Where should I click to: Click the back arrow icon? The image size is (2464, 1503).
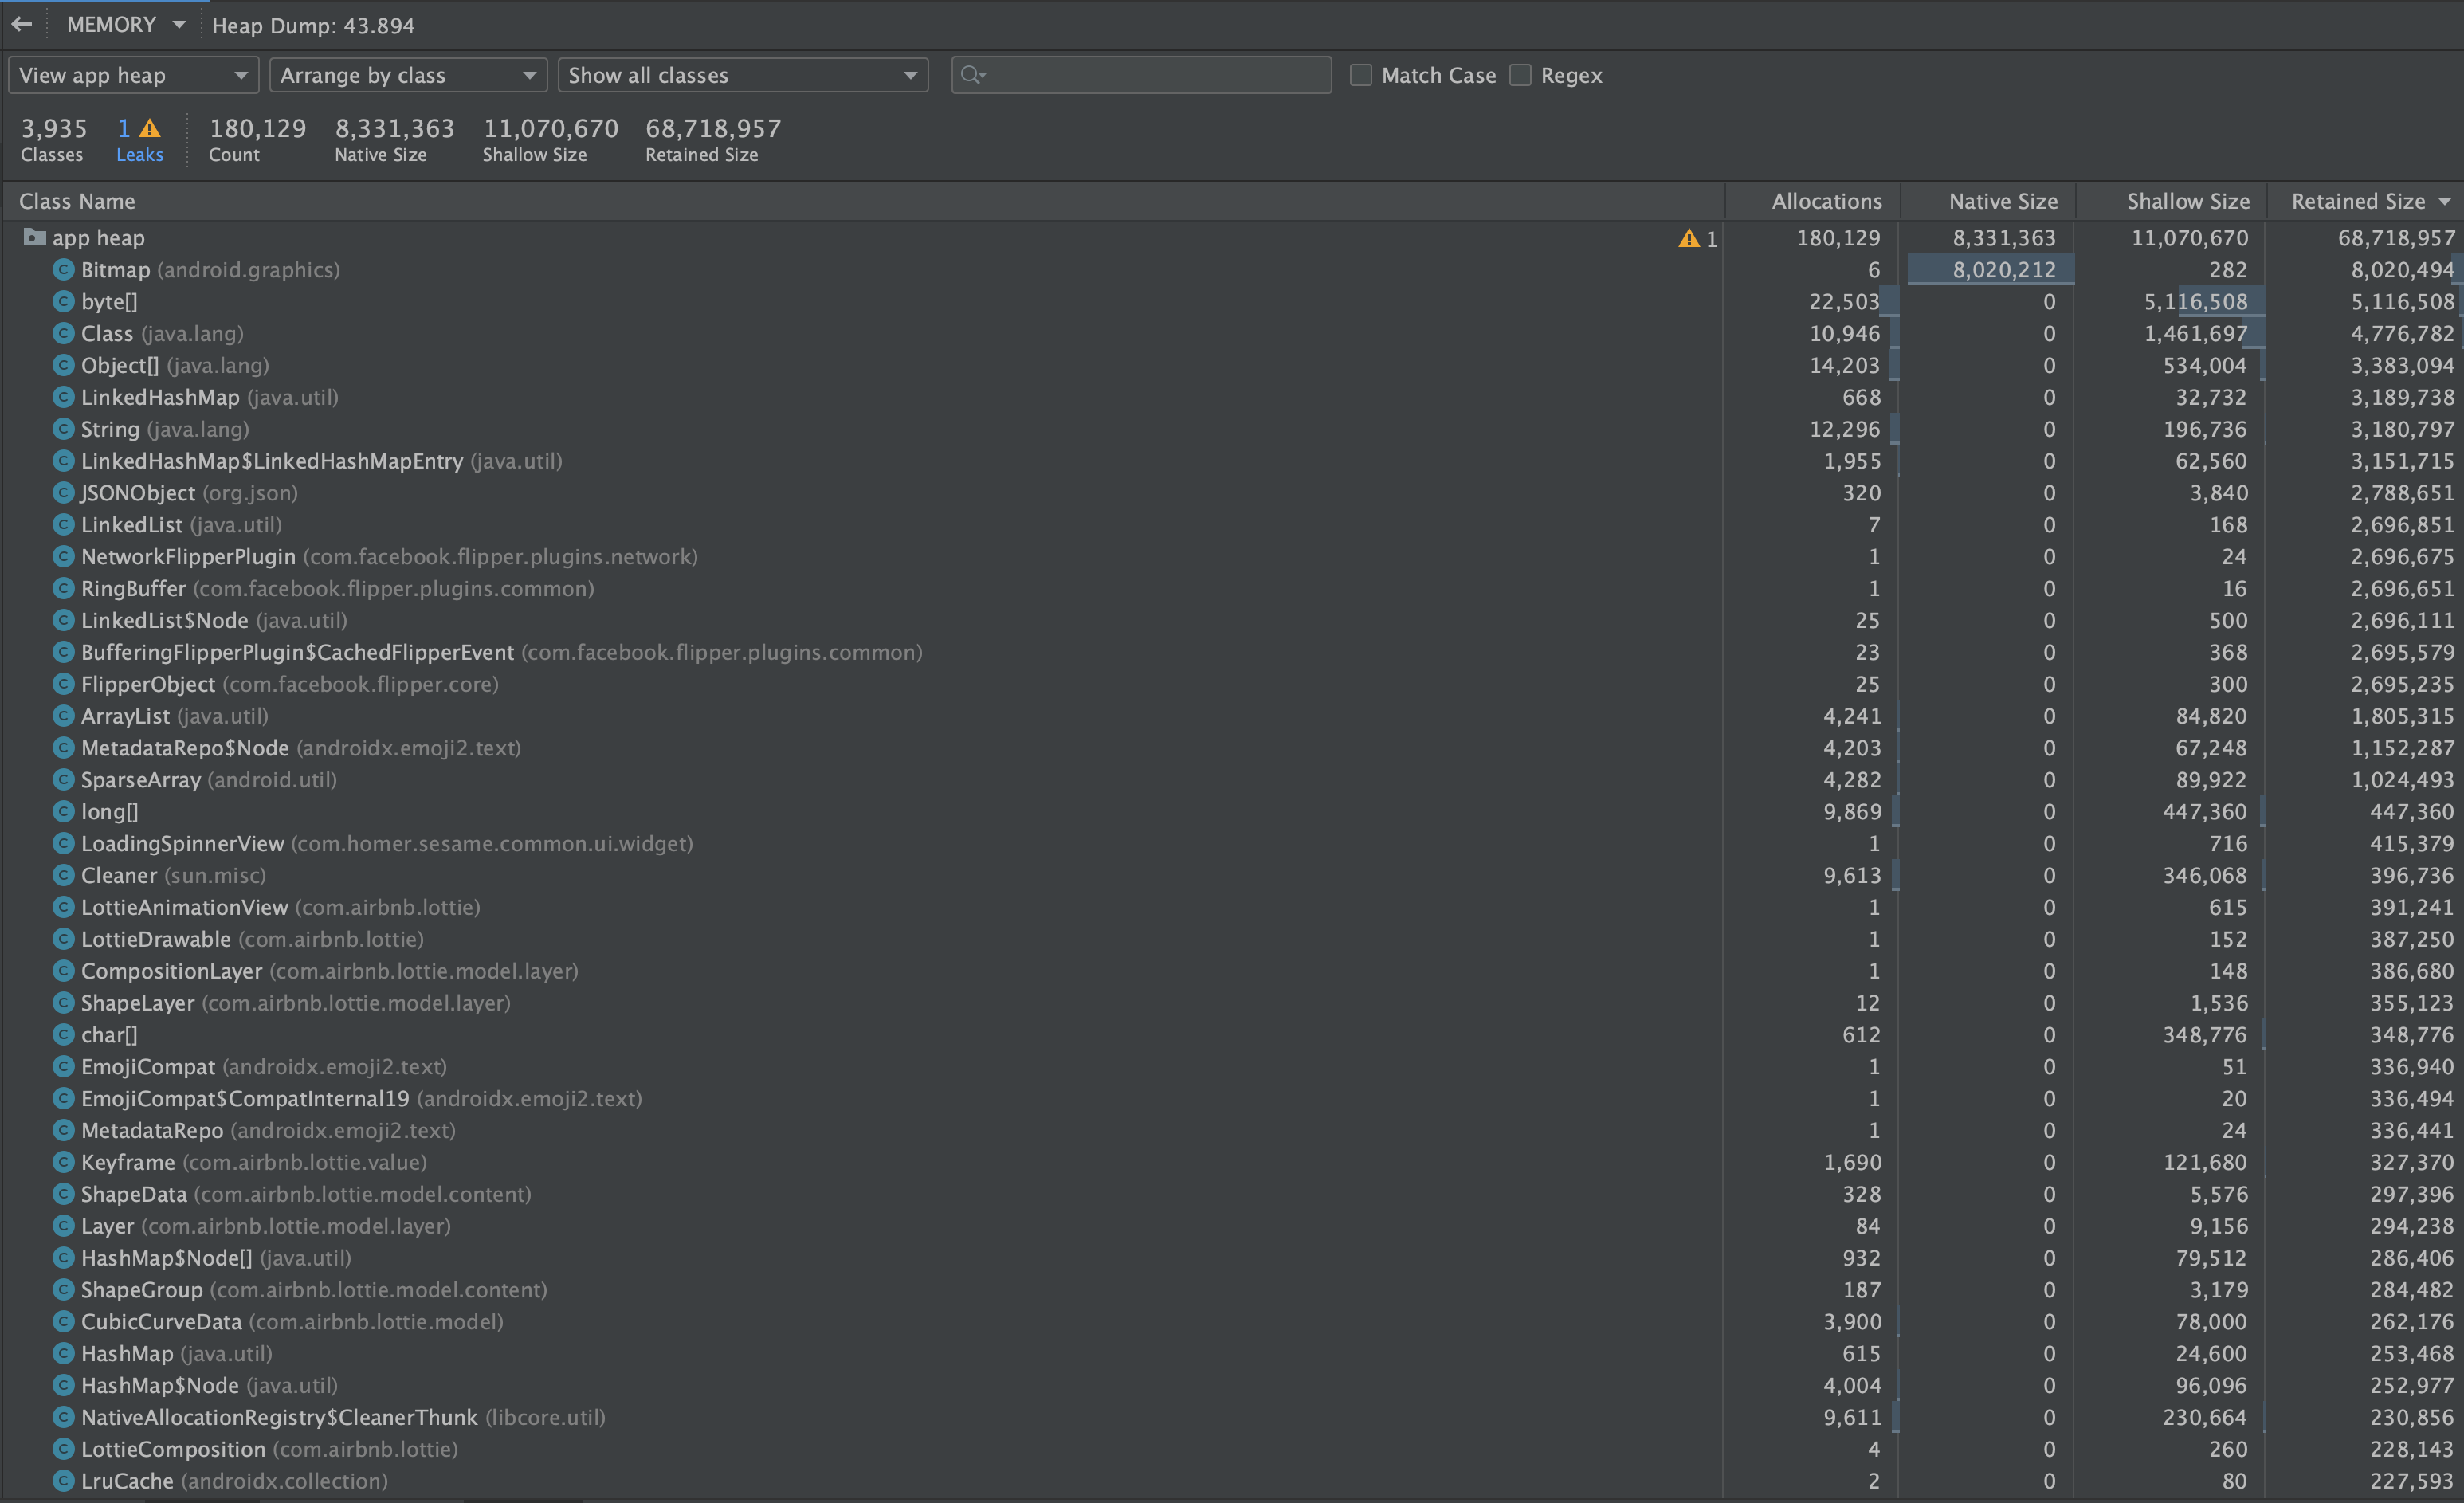pyautogui.click(x=22, y=24)
